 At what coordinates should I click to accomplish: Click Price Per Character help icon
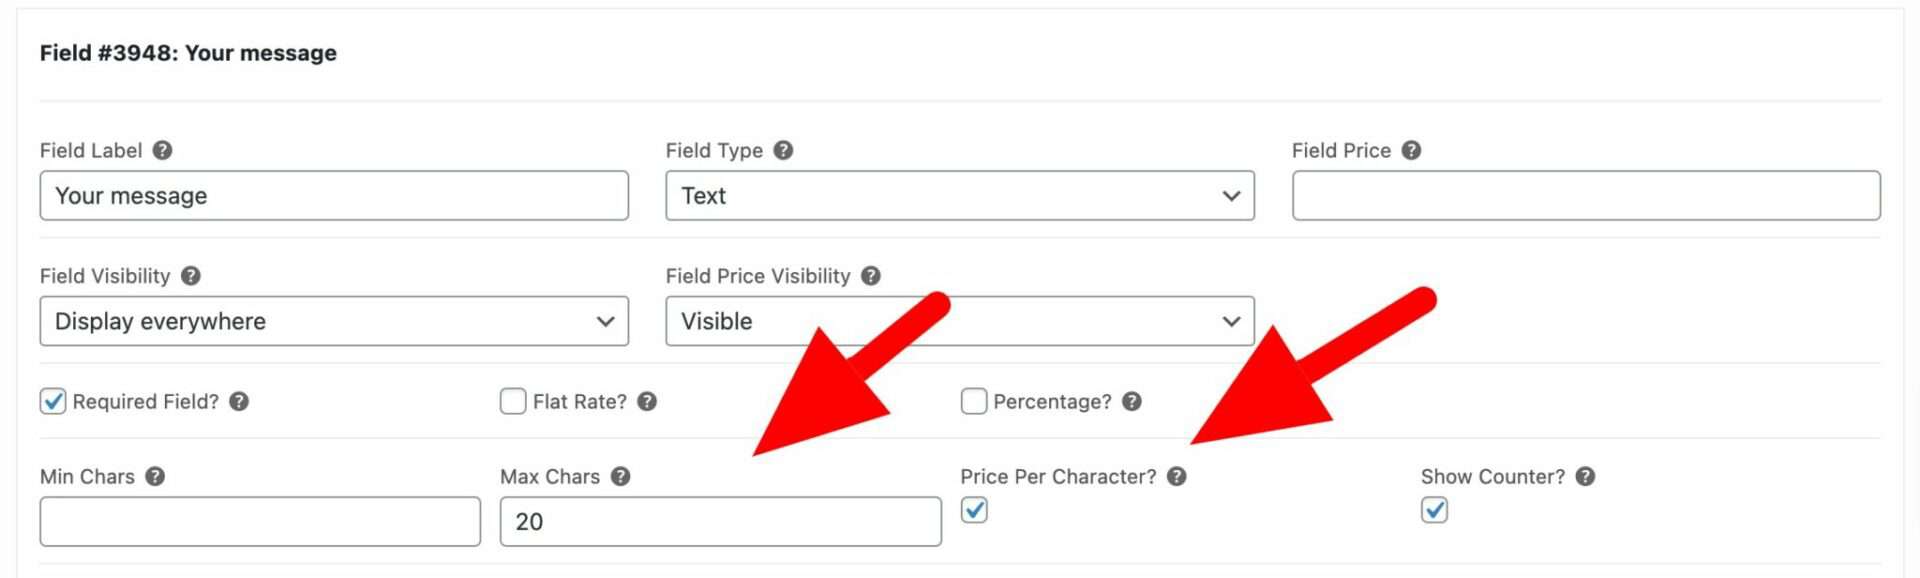coord(1176,476)
